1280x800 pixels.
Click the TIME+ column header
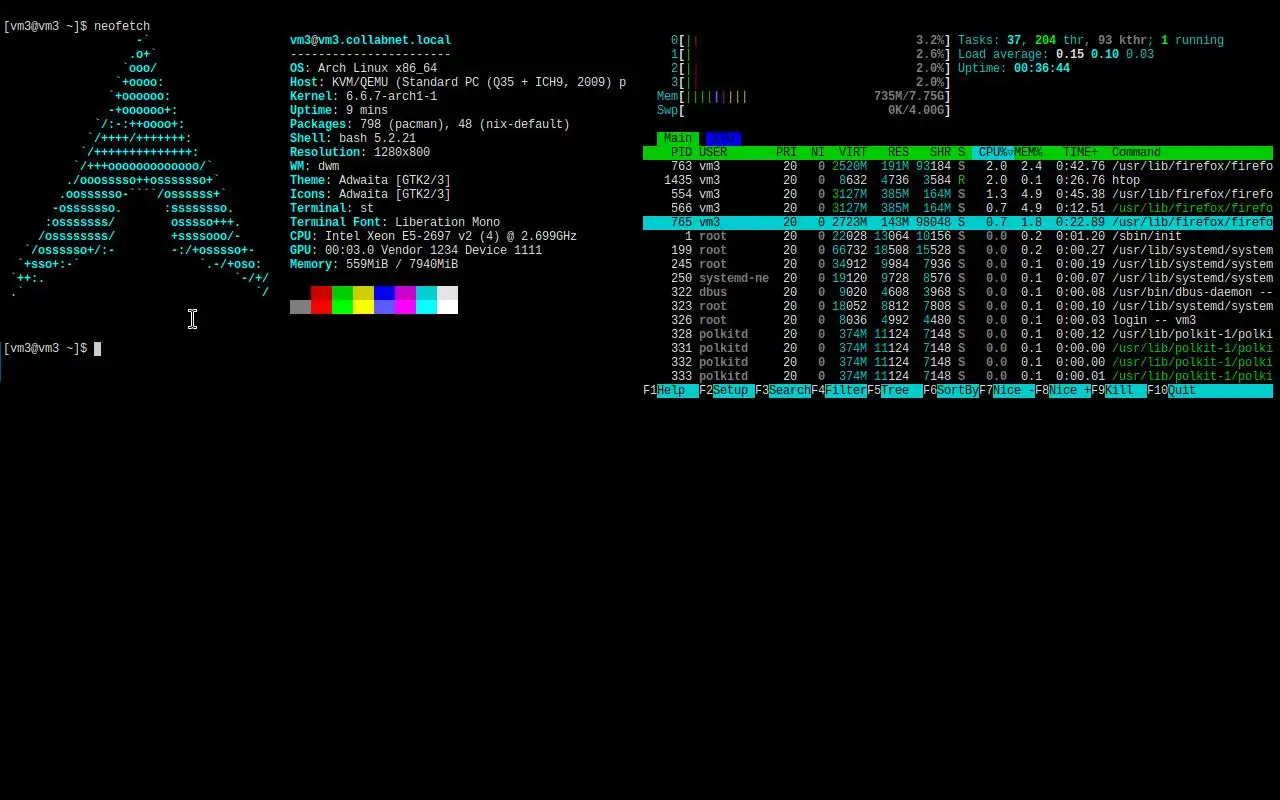click(1080, 152)
